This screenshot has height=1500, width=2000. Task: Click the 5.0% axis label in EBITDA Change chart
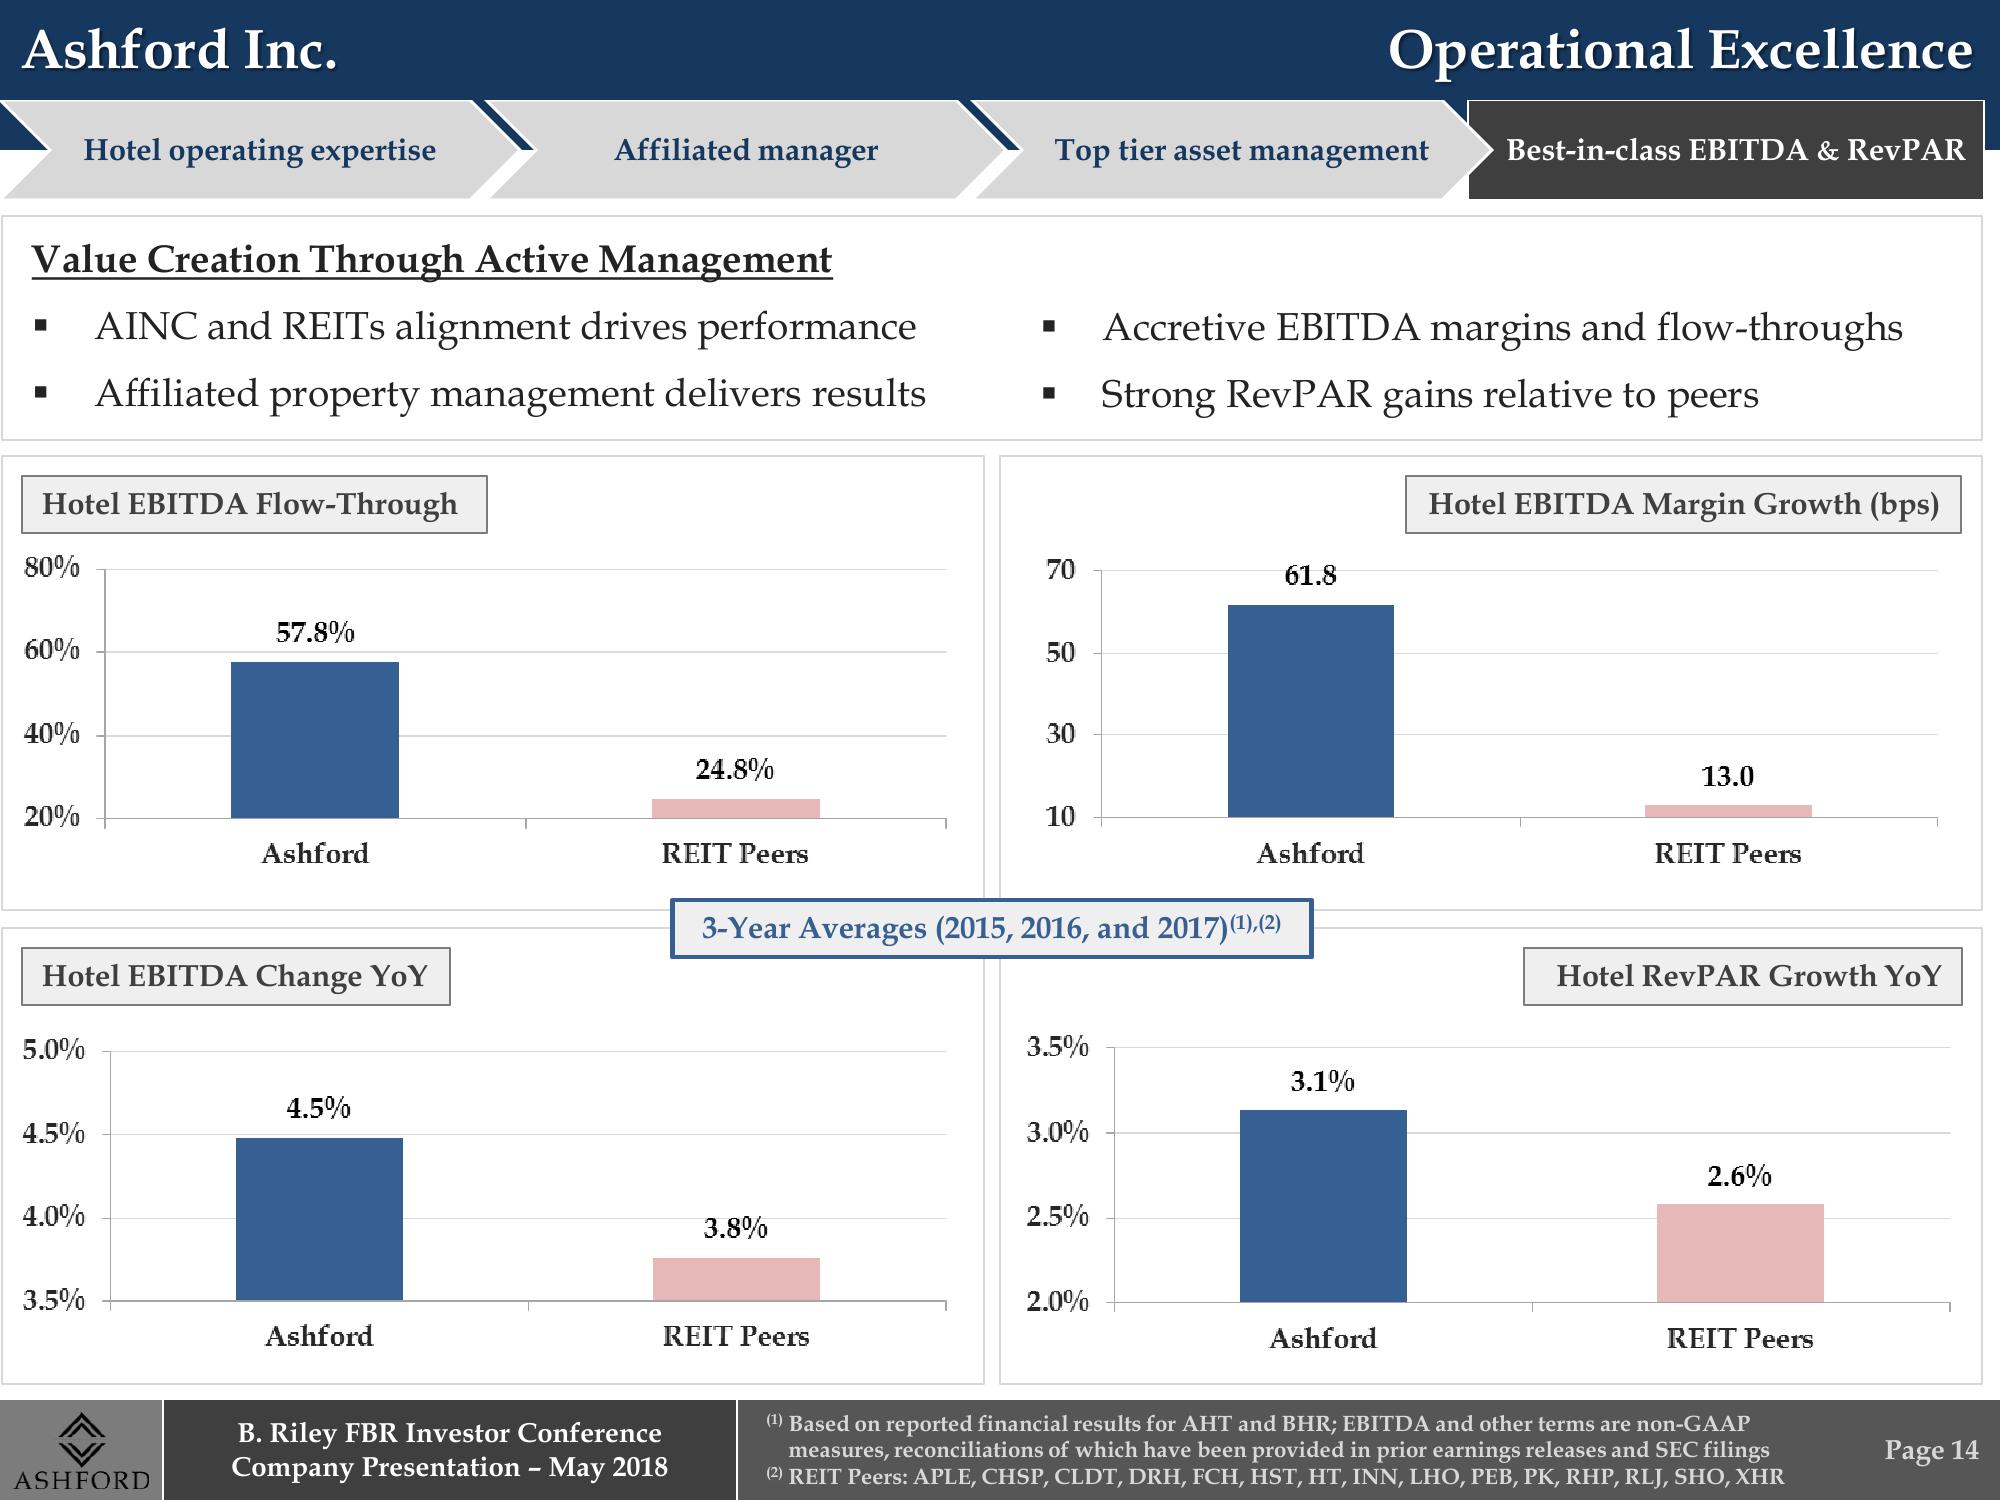[54, 1050]
